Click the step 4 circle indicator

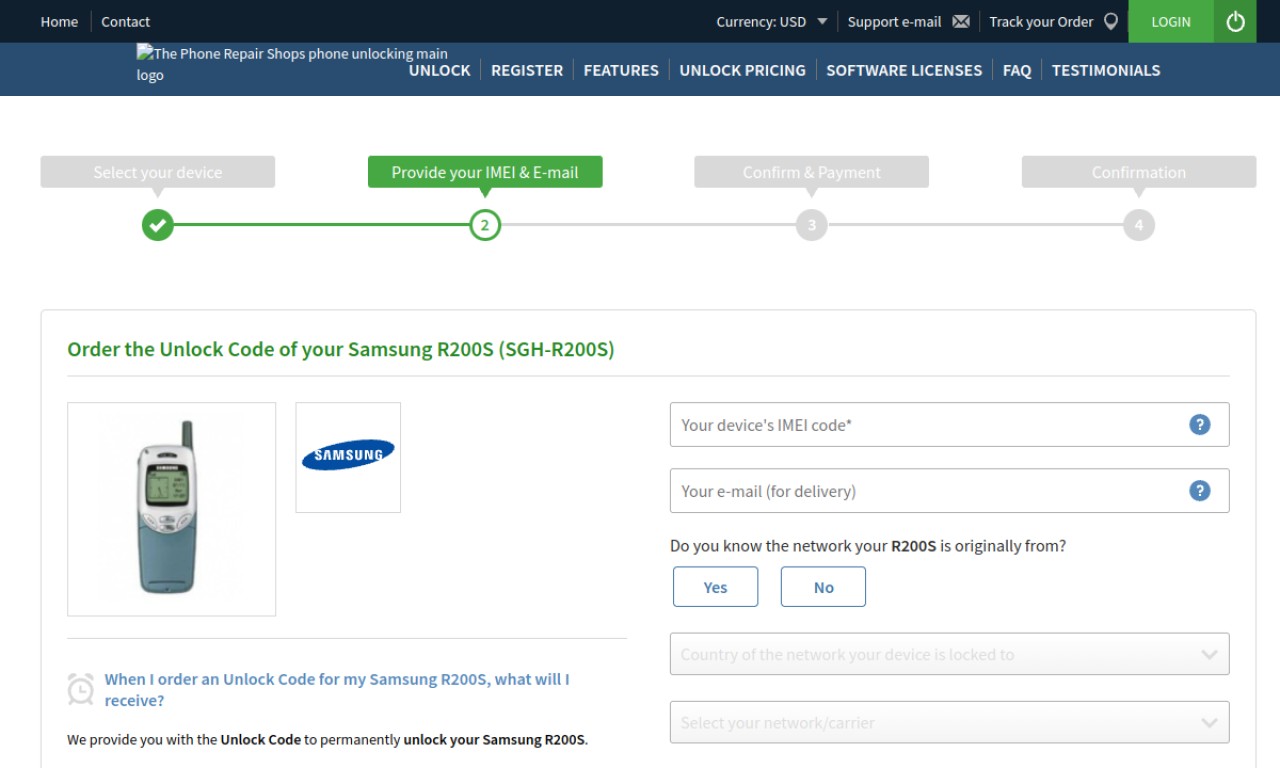1139,225
